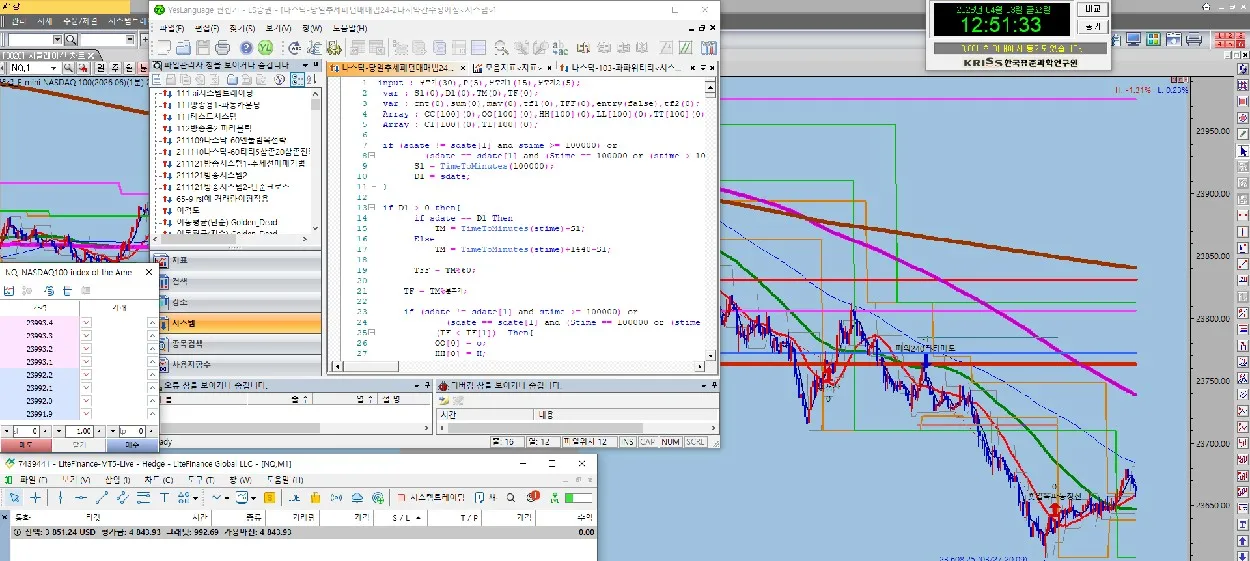Click the colored grid layout icon top-right
Image resolution: width=1250 pixels, height=561 pixels.
[x=1153, y=39]
